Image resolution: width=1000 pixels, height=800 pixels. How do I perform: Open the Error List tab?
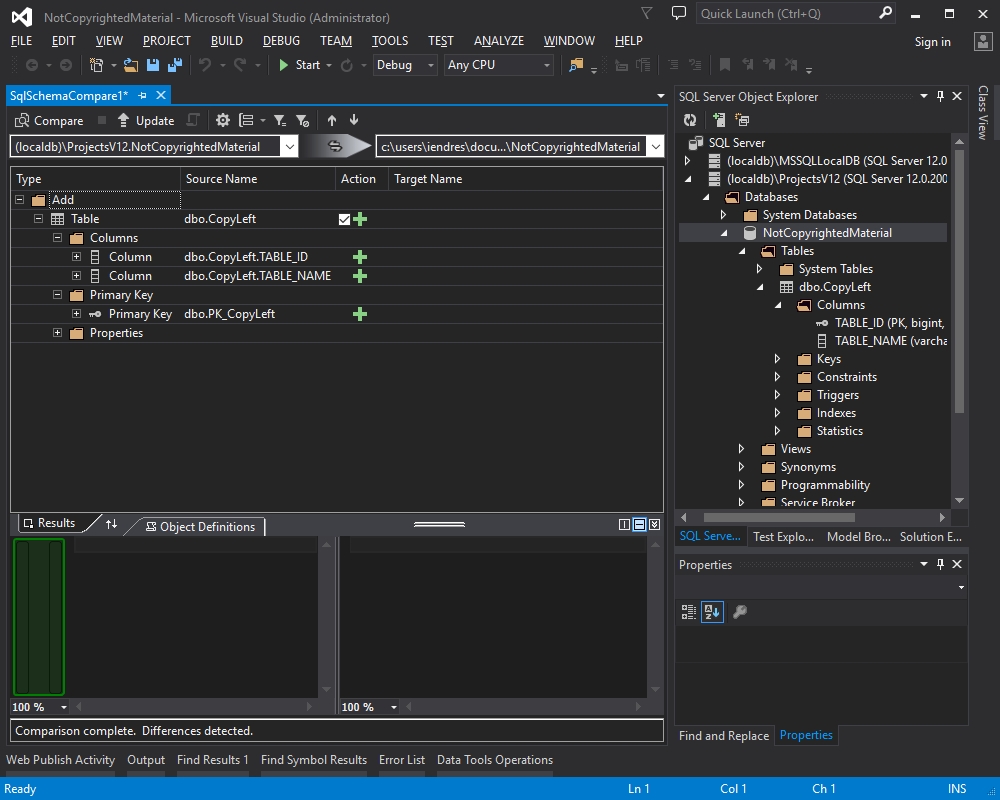point(401,760)
